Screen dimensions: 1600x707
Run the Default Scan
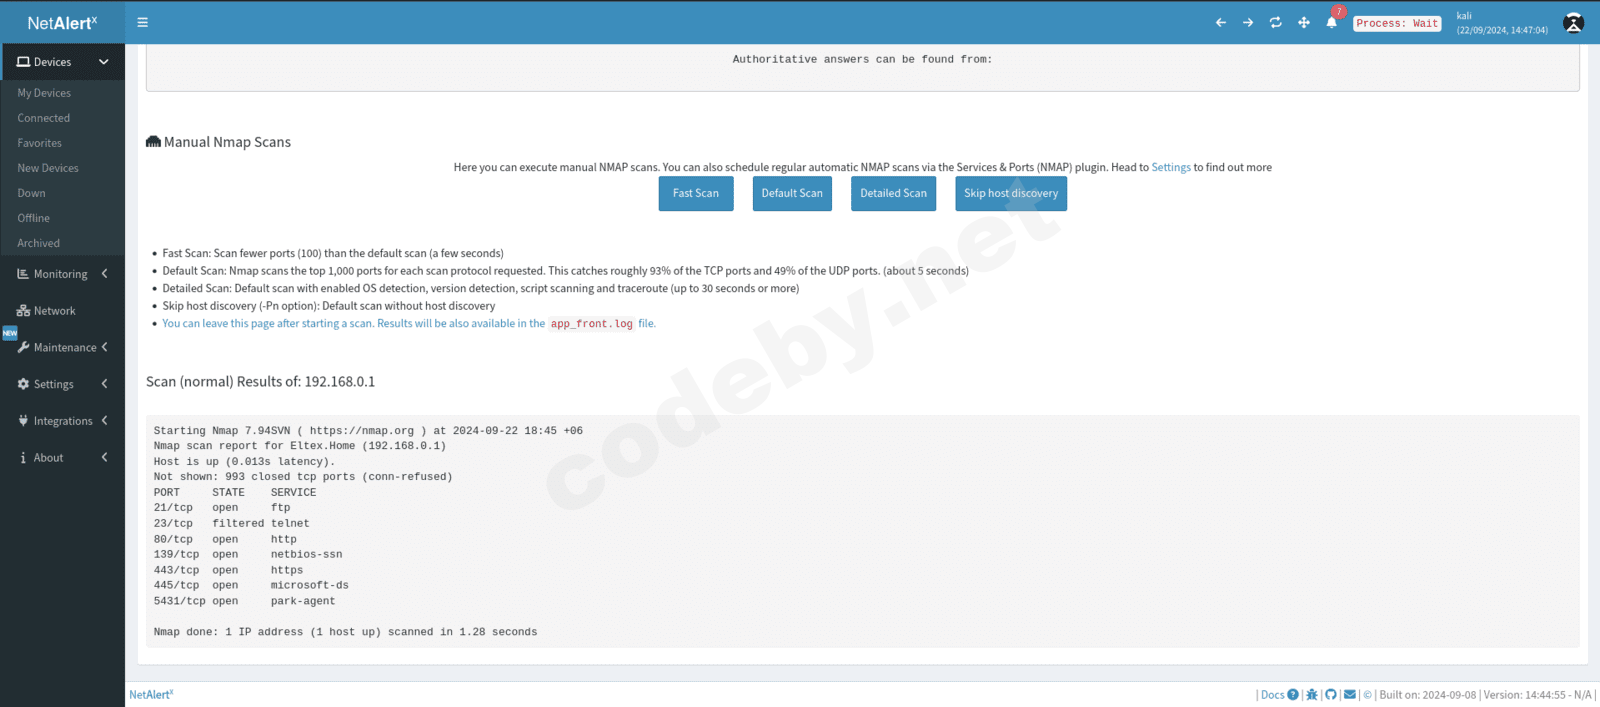pos(792,194)
